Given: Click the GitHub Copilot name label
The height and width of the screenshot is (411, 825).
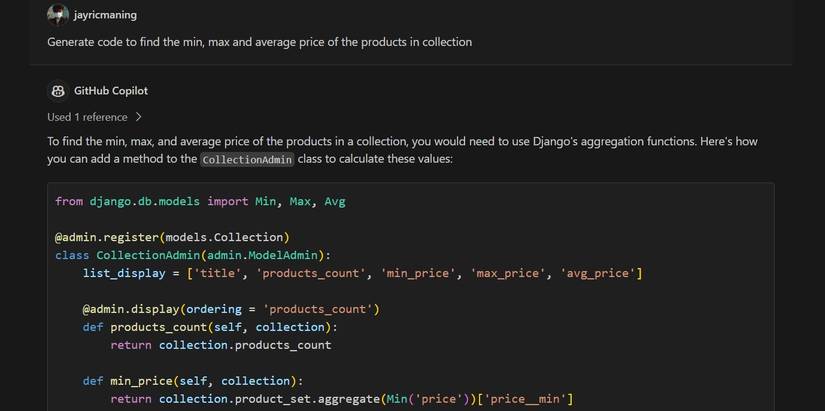Looking at the screenshot, I should [x=110, y=91].
